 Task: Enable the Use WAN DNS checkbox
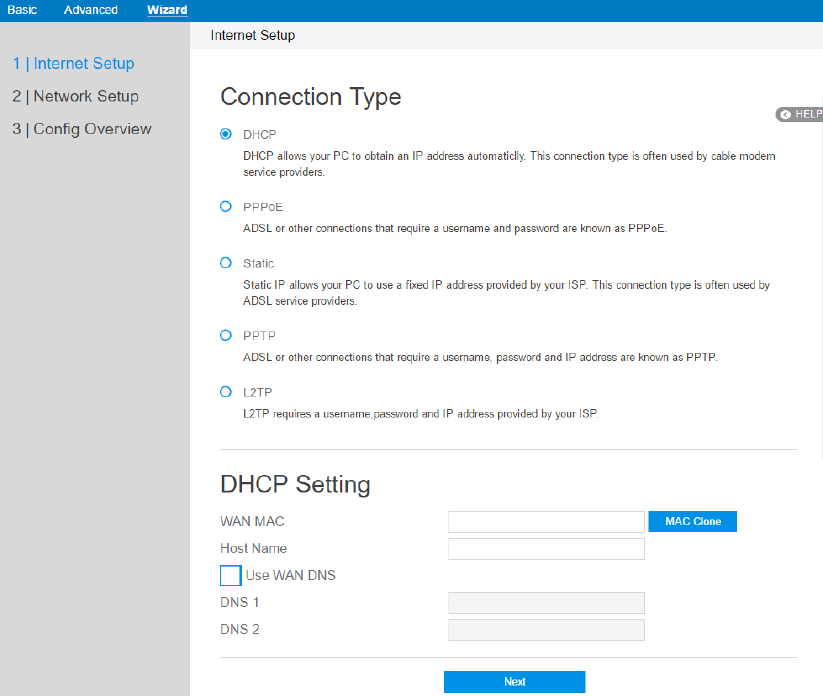(231, 575)
